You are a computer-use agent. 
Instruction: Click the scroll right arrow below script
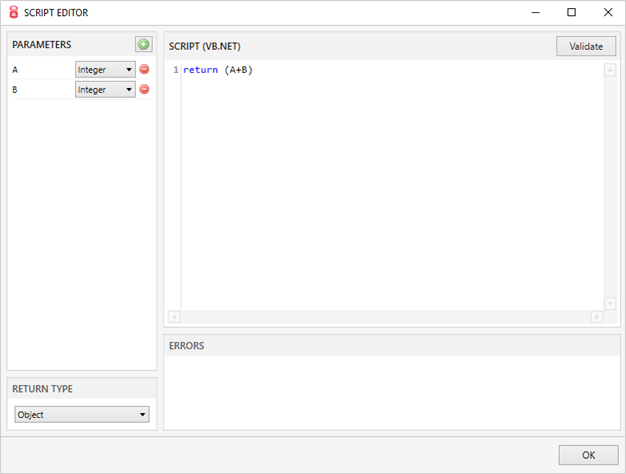597,316
